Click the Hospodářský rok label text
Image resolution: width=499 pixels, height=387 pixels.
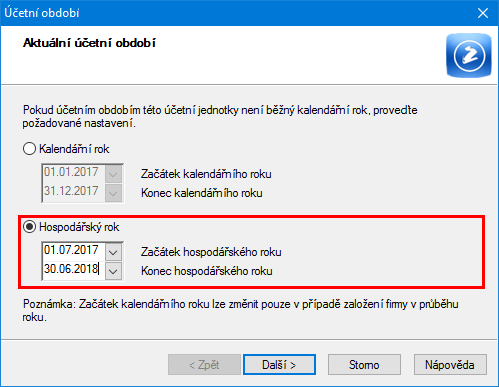(x=79, y=227)
